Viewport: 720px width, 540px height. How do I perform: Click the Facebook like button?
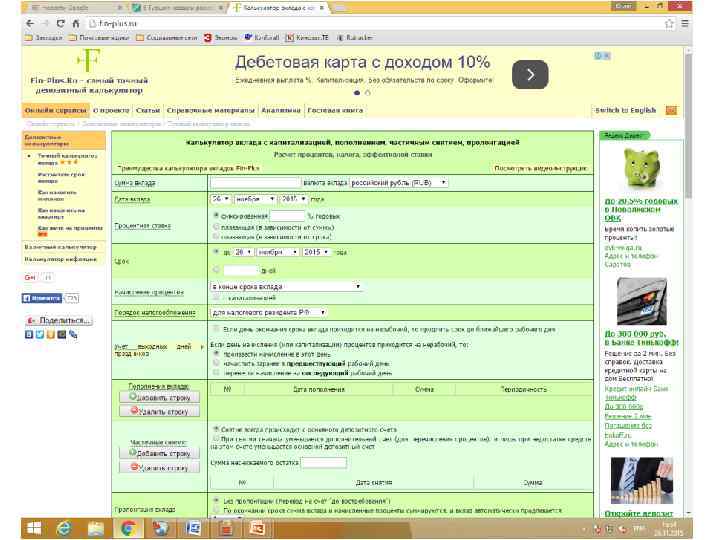coord(42,298)
